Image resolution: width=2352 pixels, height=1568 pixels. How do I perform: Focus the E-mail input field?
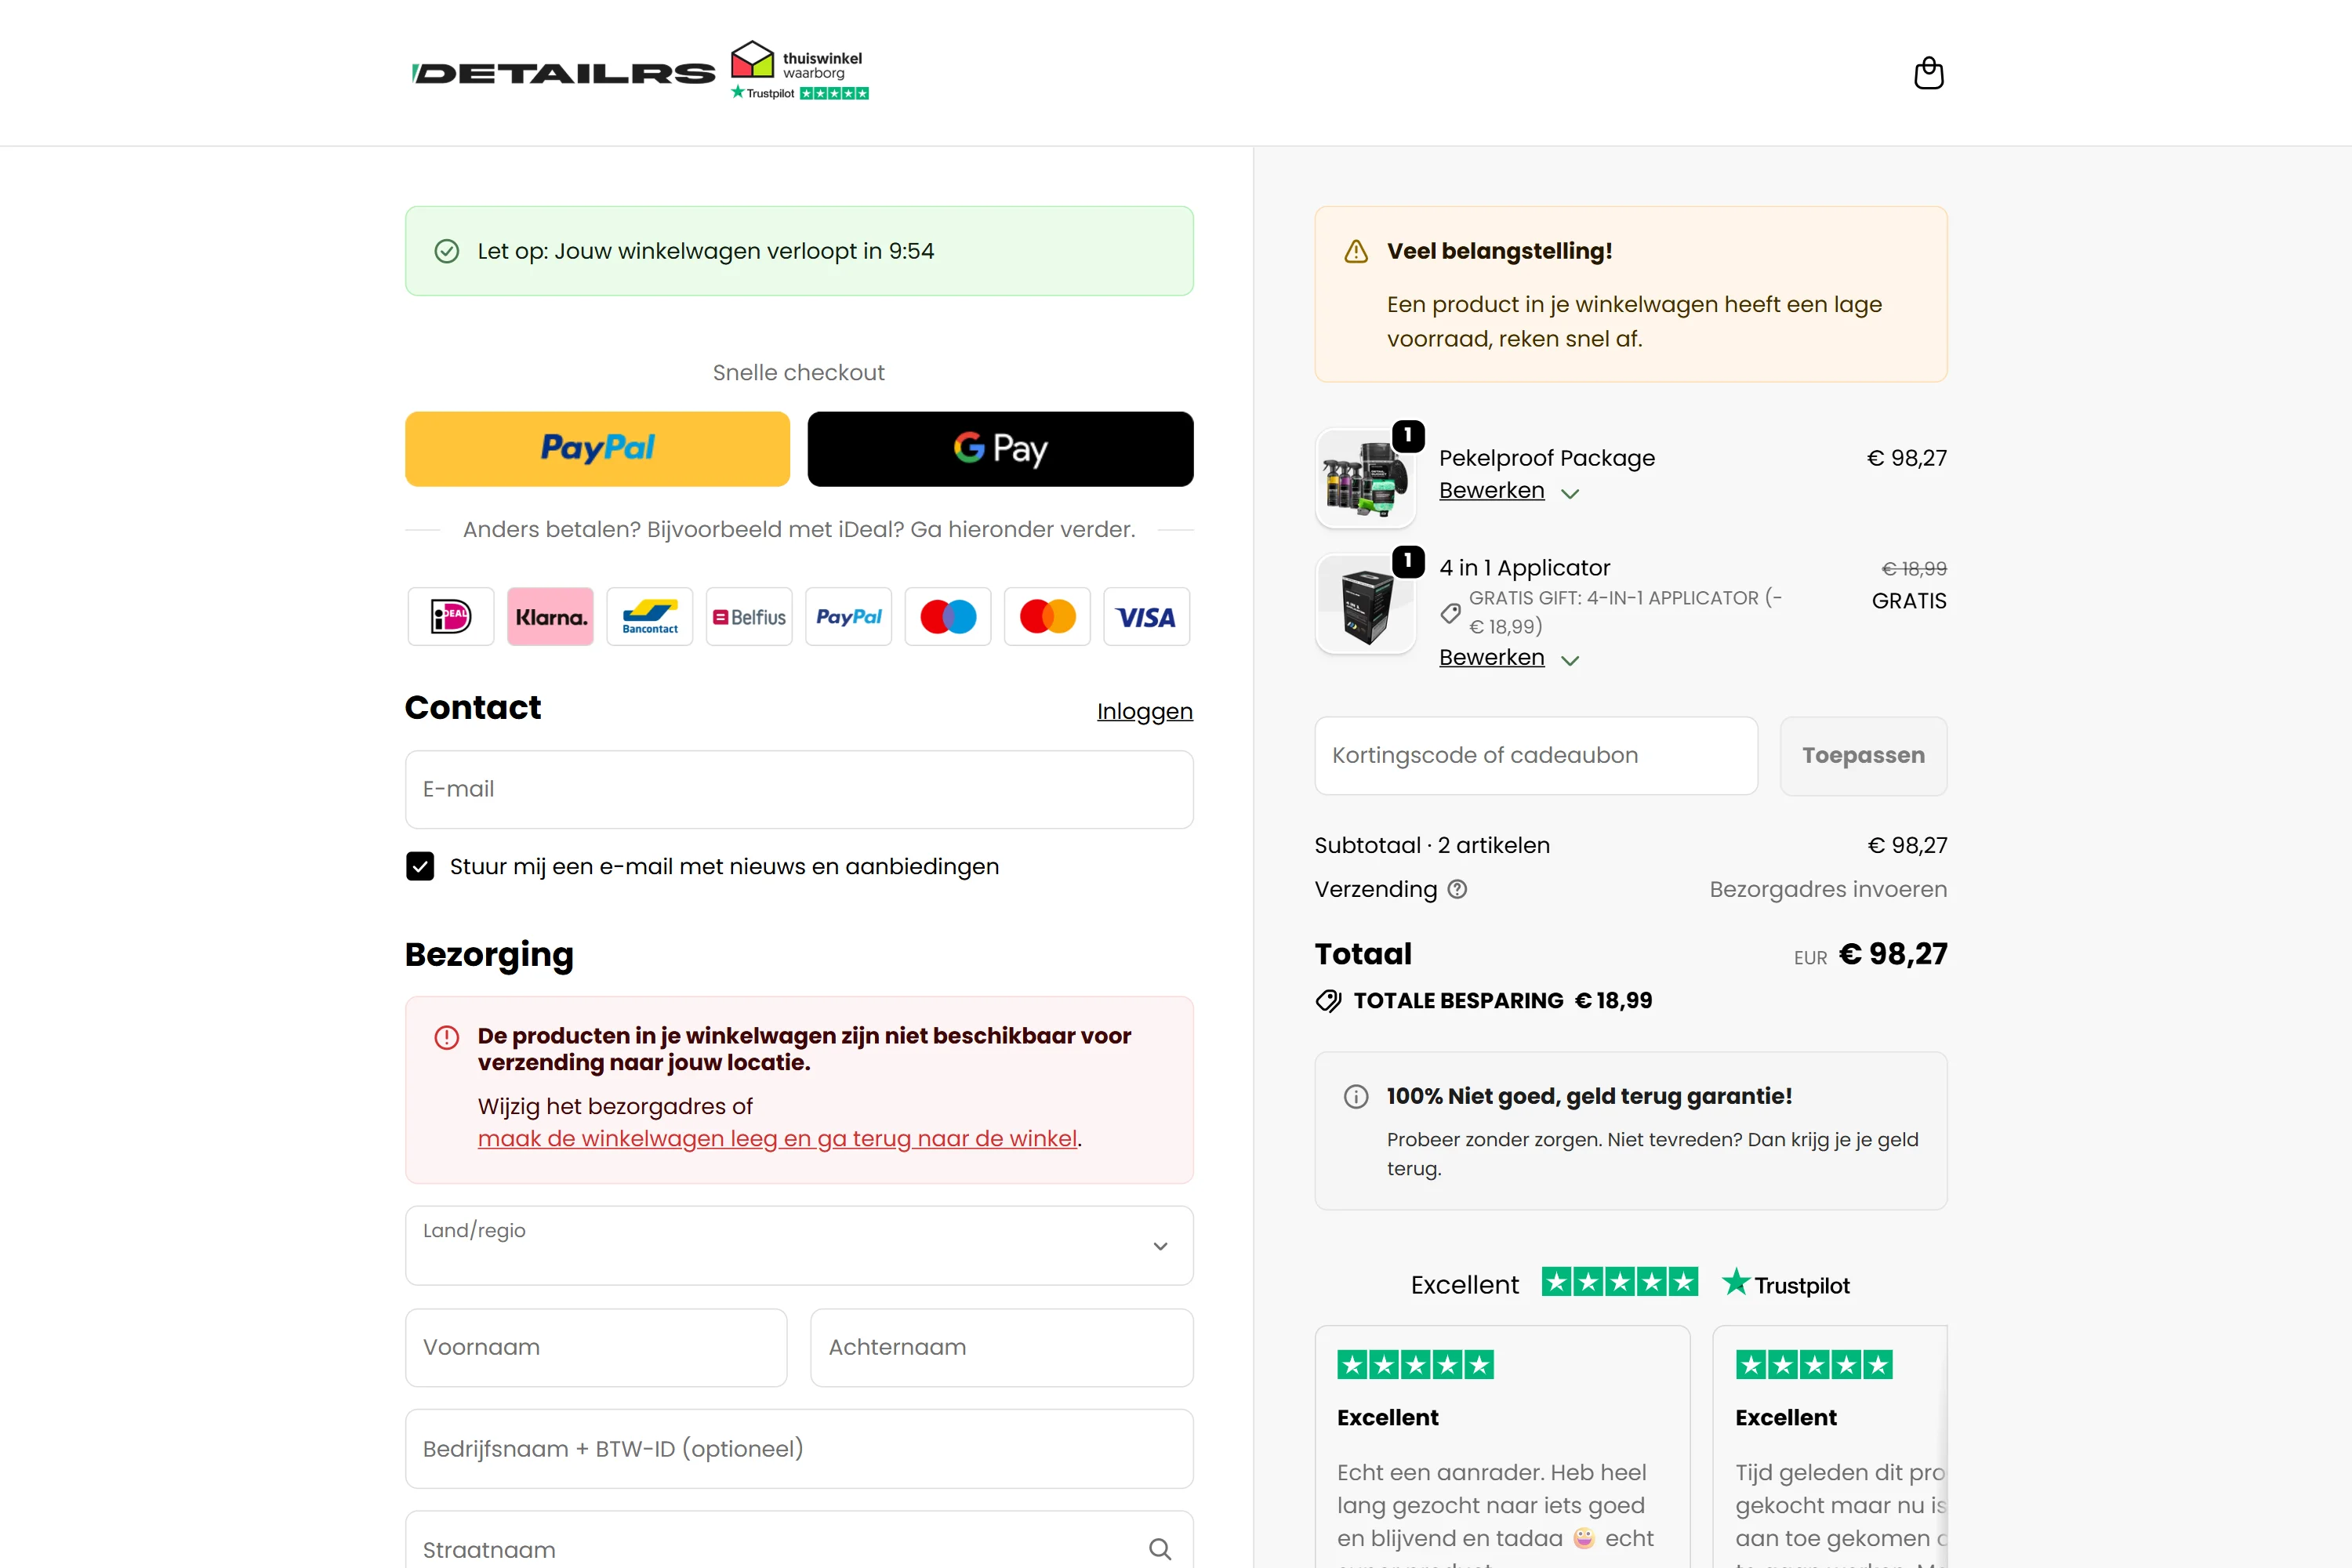tap(799, 789)
